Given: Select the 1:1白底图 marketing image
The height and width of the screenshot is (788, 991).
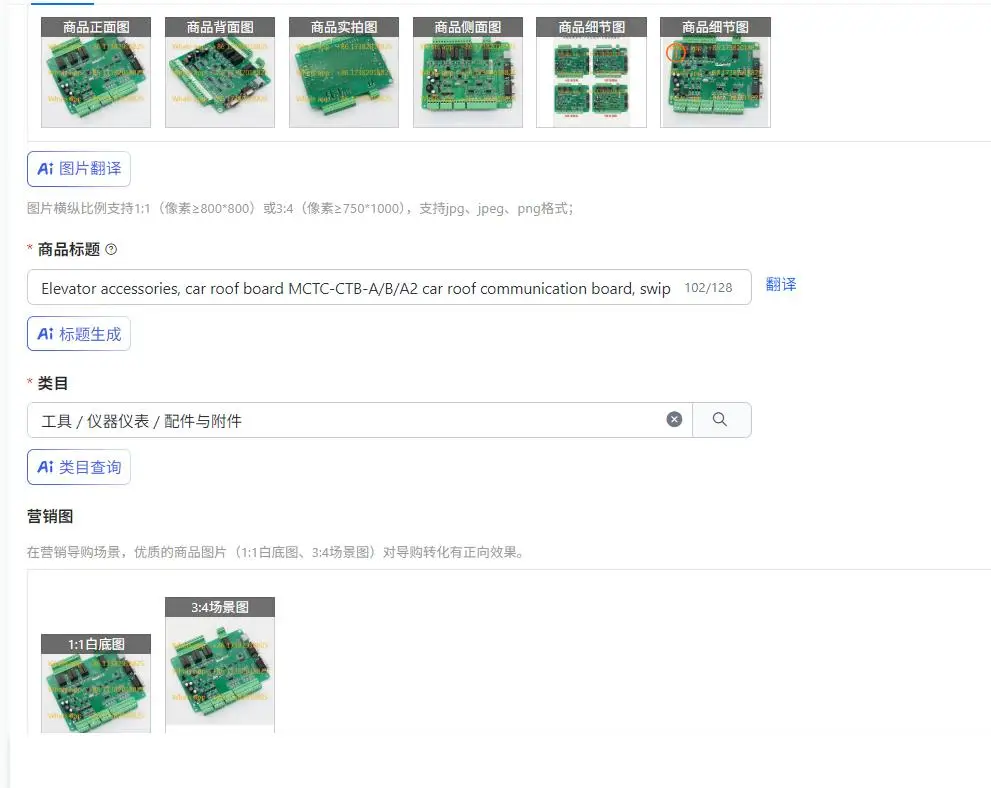Looking at the screenshot, I should click(96, 684).
